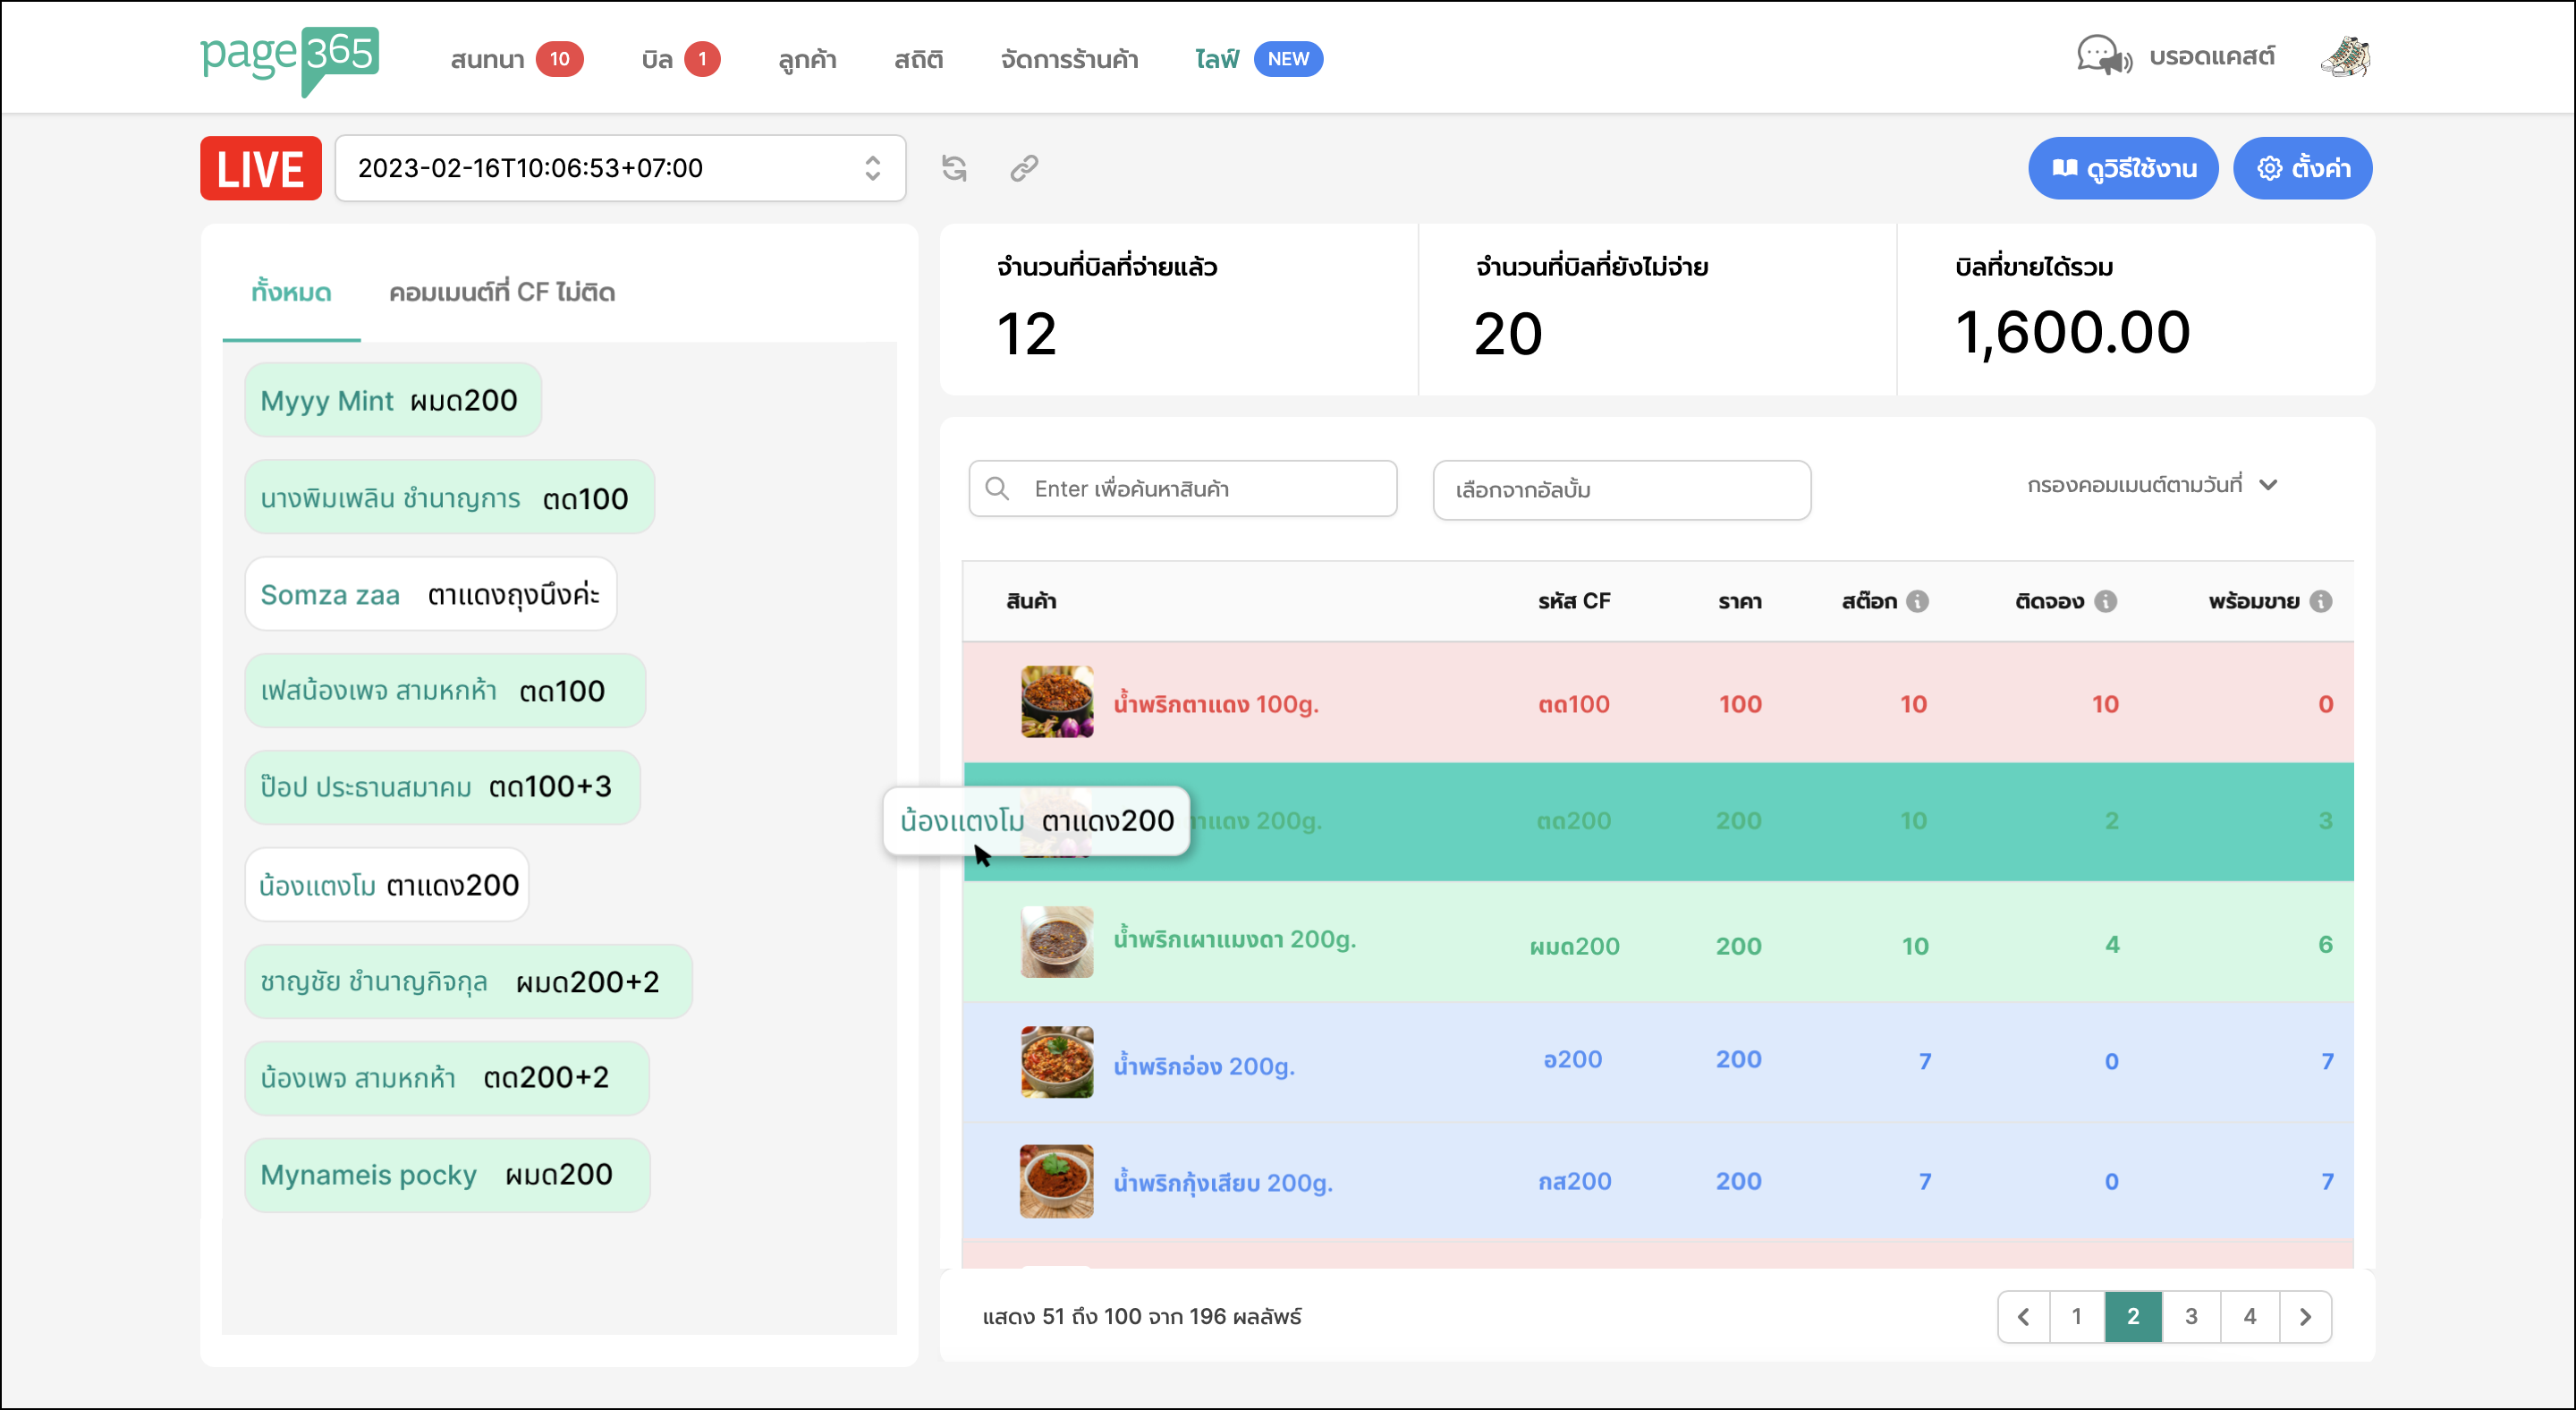The image size is (2576, 1410).
Task: Open the เลือกจากอัลบั้ม album dropdown
Action: click(x=1622, y=490)
